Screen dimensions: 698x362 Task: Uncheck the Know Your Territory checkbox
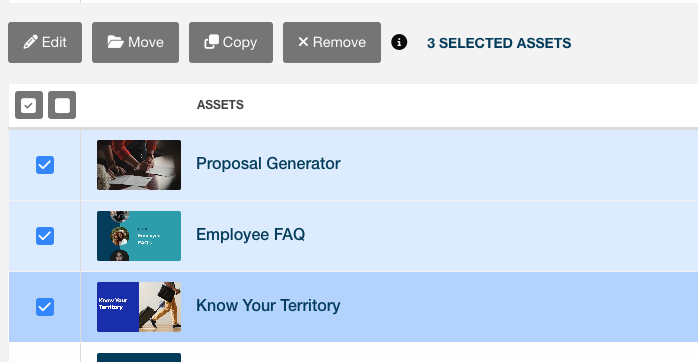pyautogui.click(x=45, y=307)
